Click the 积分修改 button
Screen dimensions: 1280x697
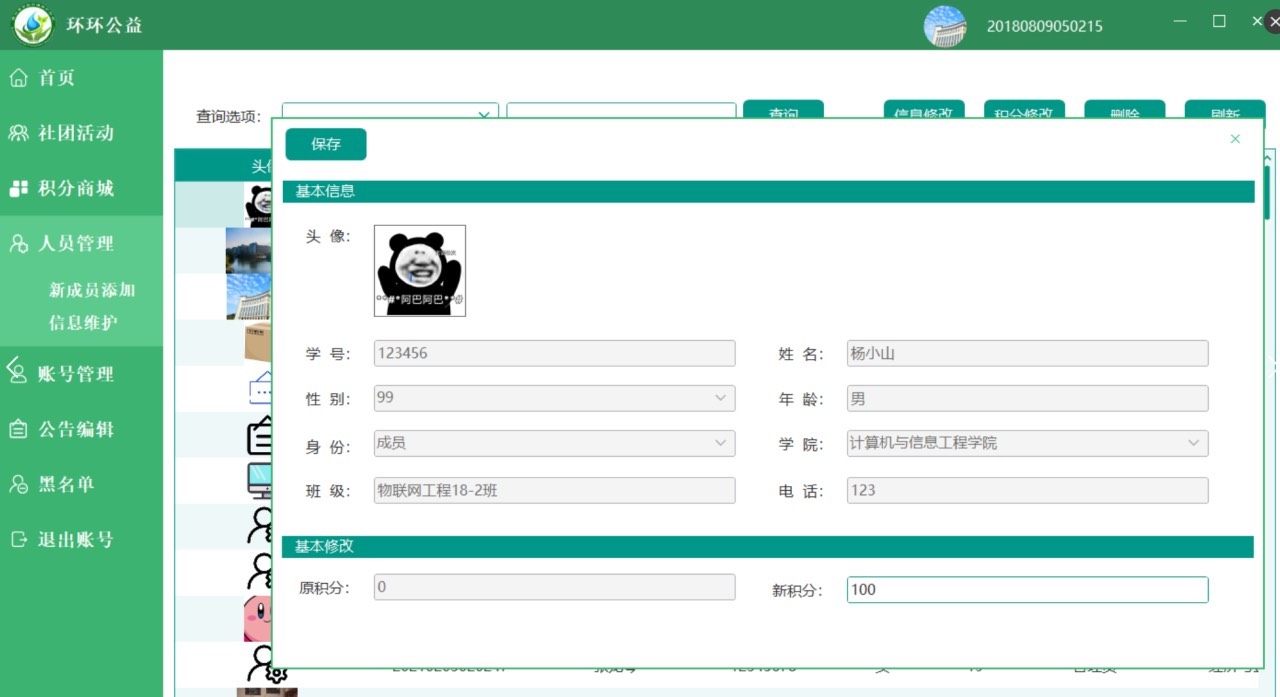(x=1024, y=110)
